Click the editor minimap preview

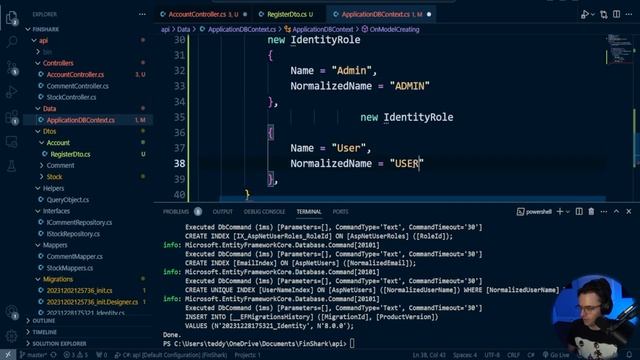[x=620, y=49]
